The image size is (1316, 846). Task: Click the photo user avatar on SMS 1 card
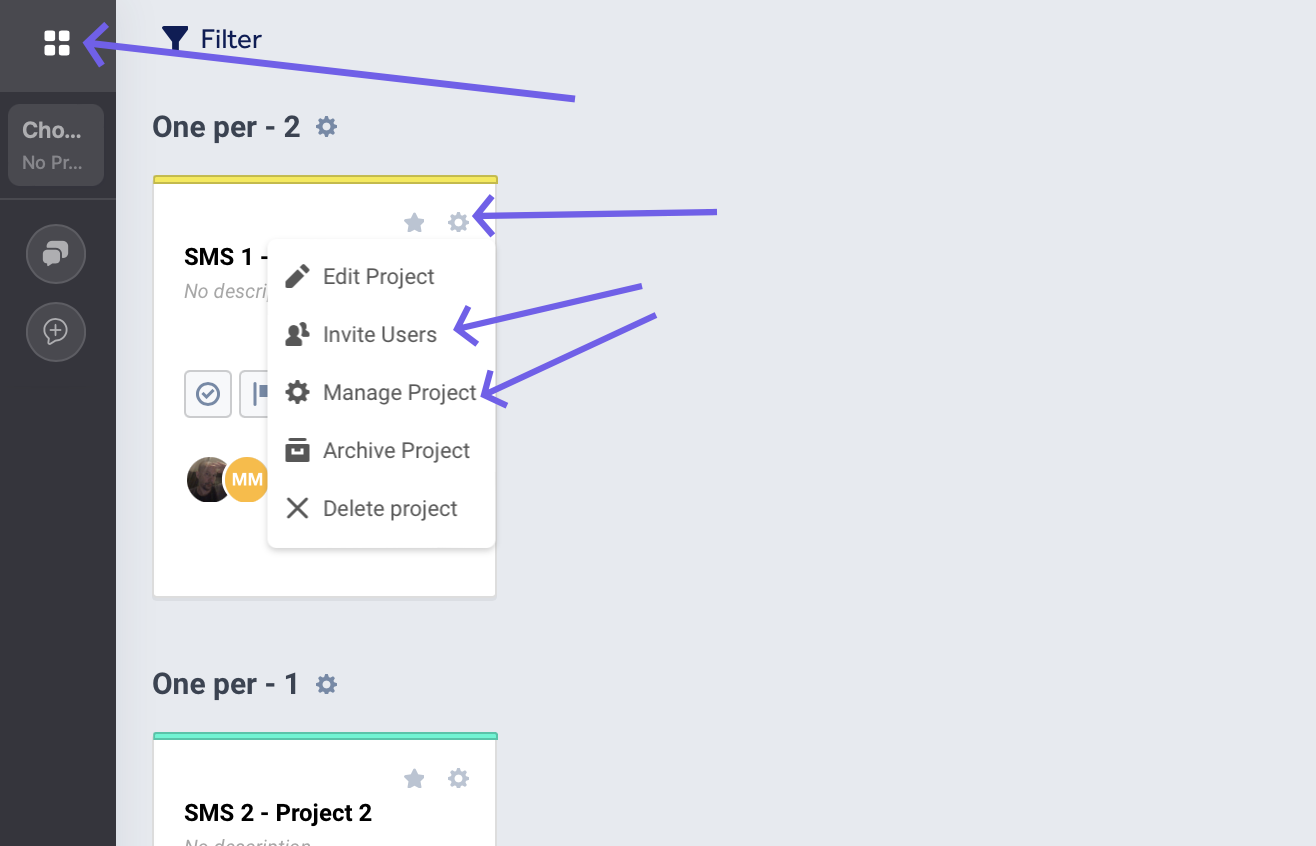tap(208, 480)
